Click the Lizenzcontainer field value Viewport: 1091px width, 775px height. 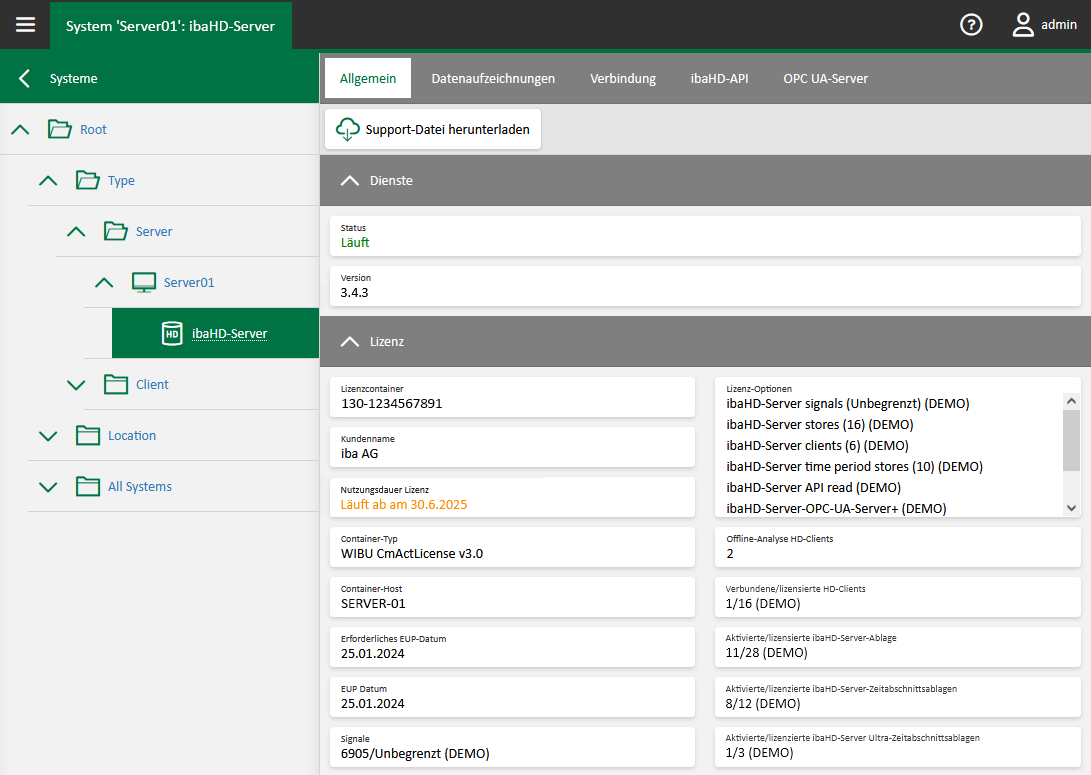(391, 404)
